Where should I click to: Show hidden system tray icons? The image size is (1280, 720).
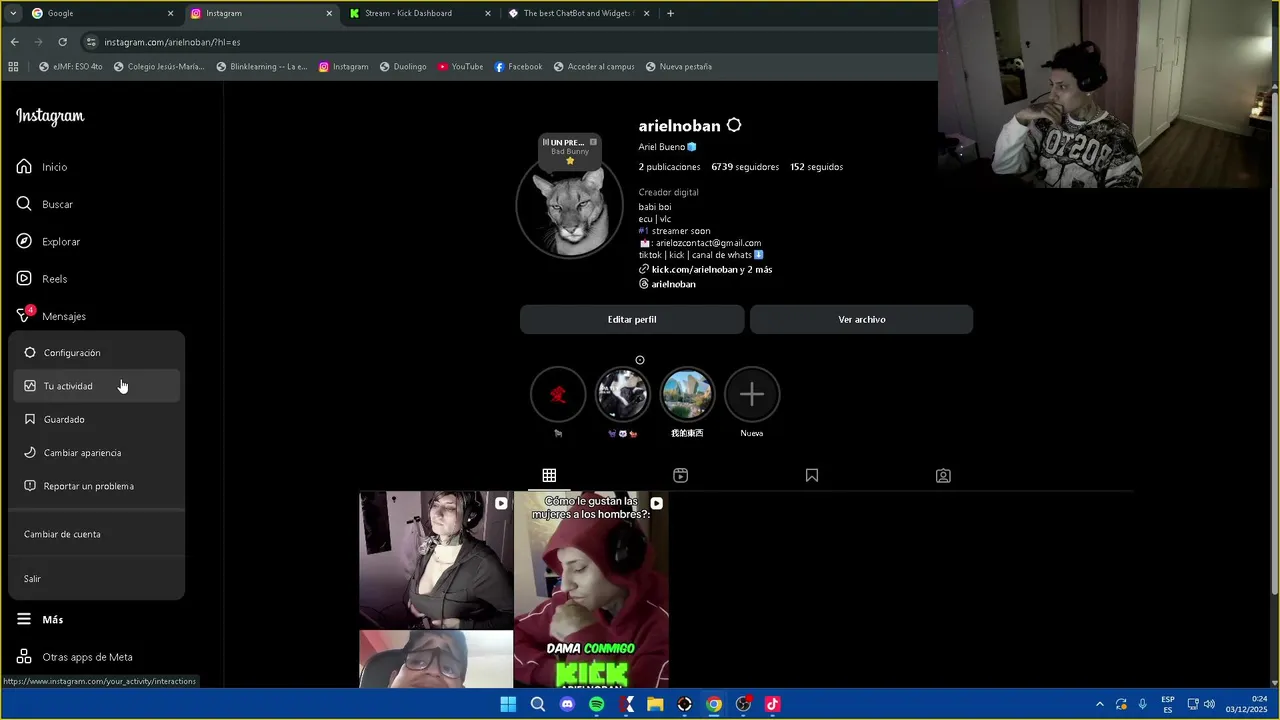click(x=1100, y=704)
